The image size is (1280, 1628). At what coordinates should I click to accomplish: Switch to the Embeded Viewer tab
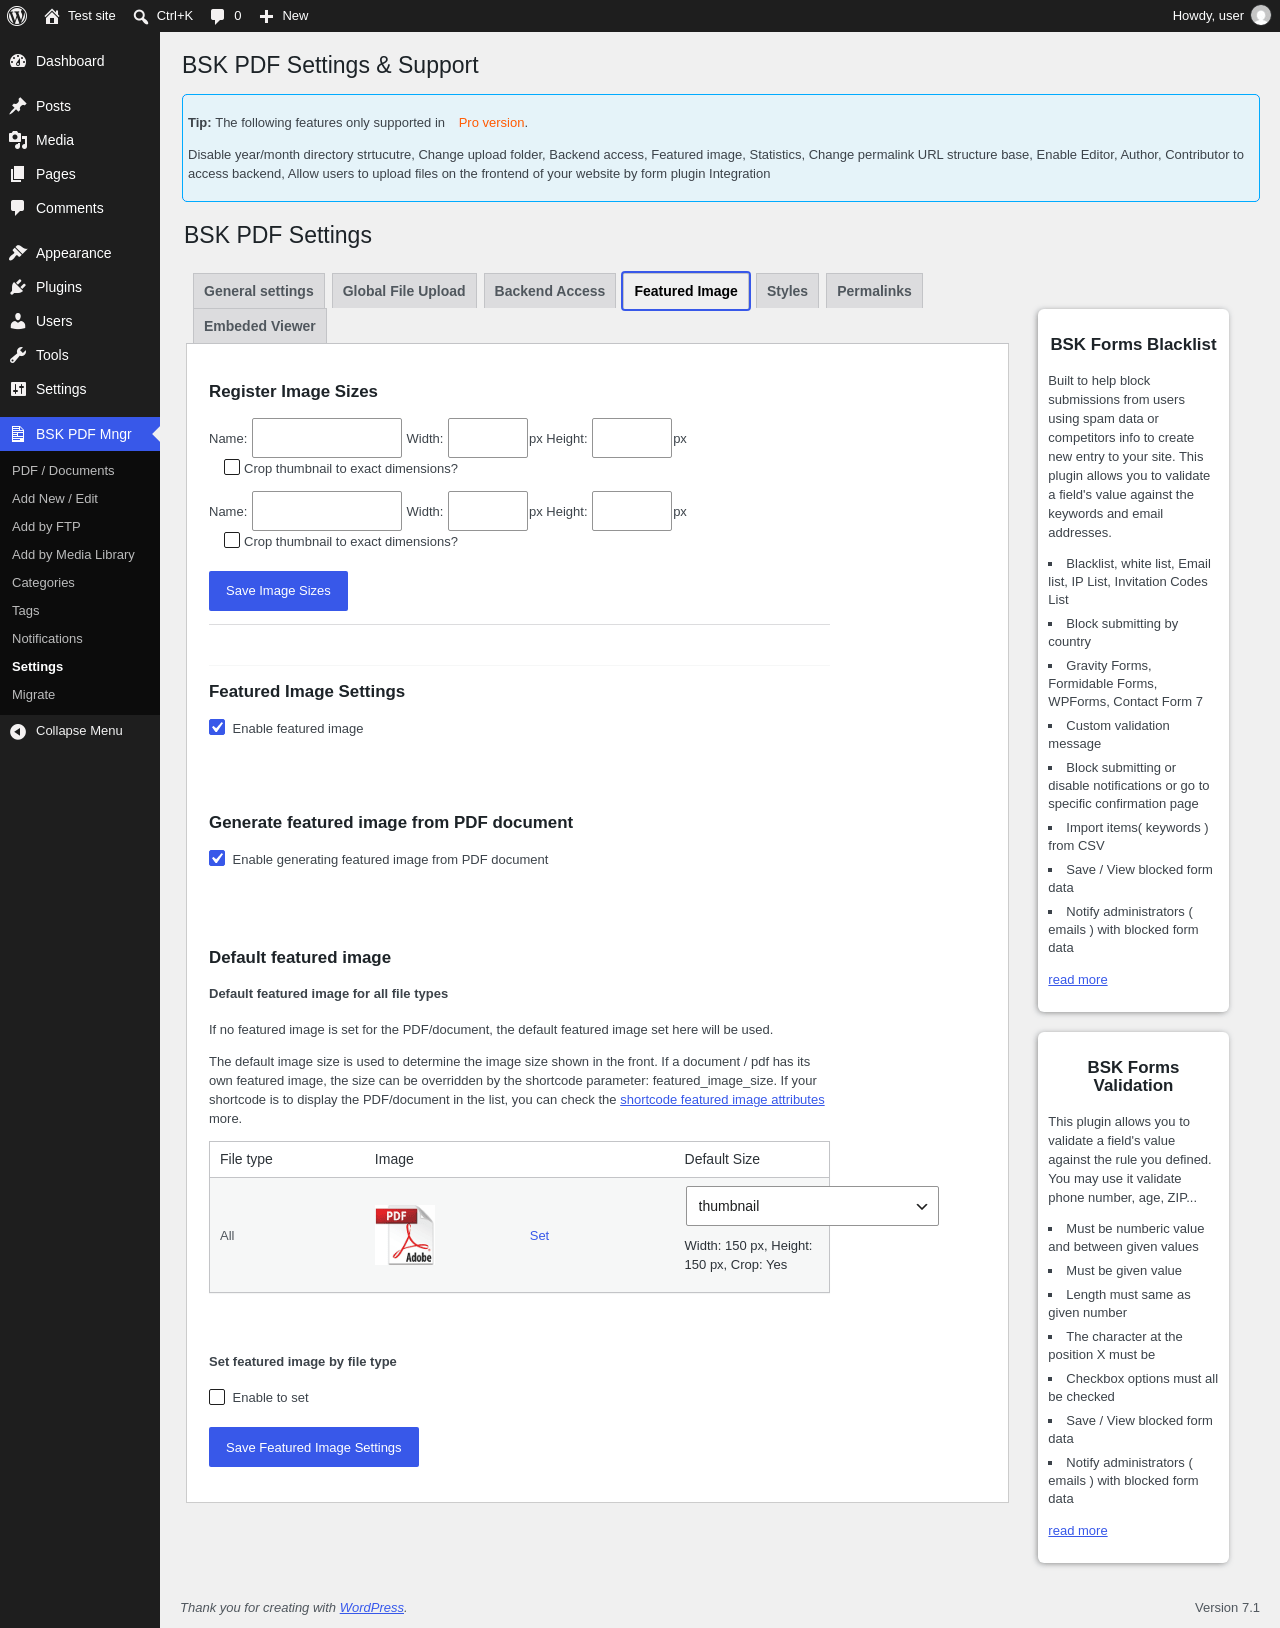tap(260, 326)
